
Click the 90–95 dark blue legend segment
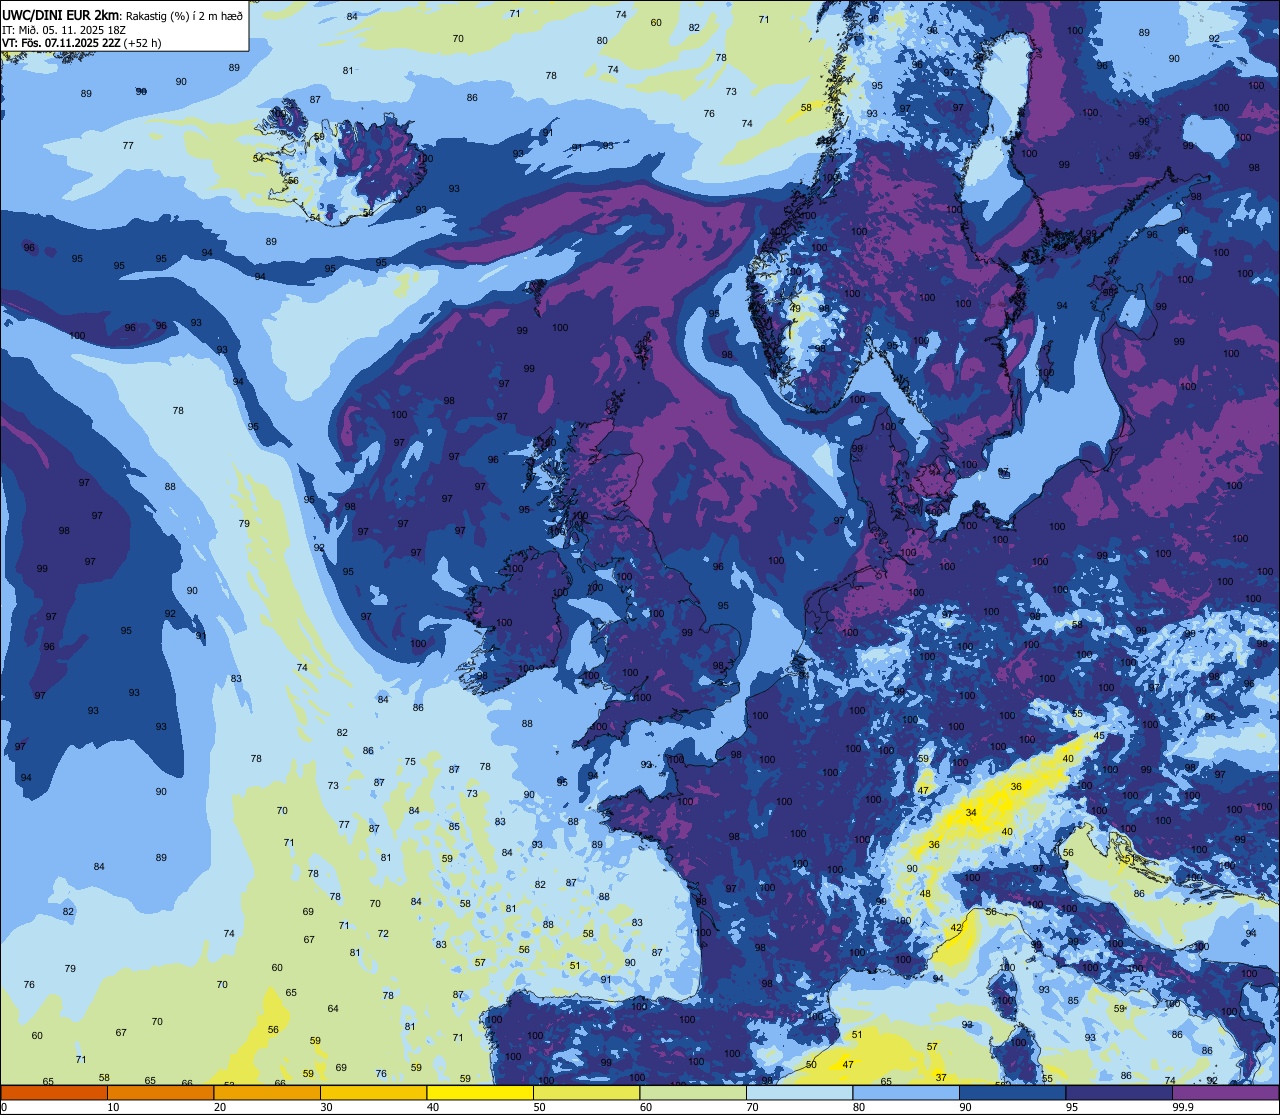[1012, 1092]
